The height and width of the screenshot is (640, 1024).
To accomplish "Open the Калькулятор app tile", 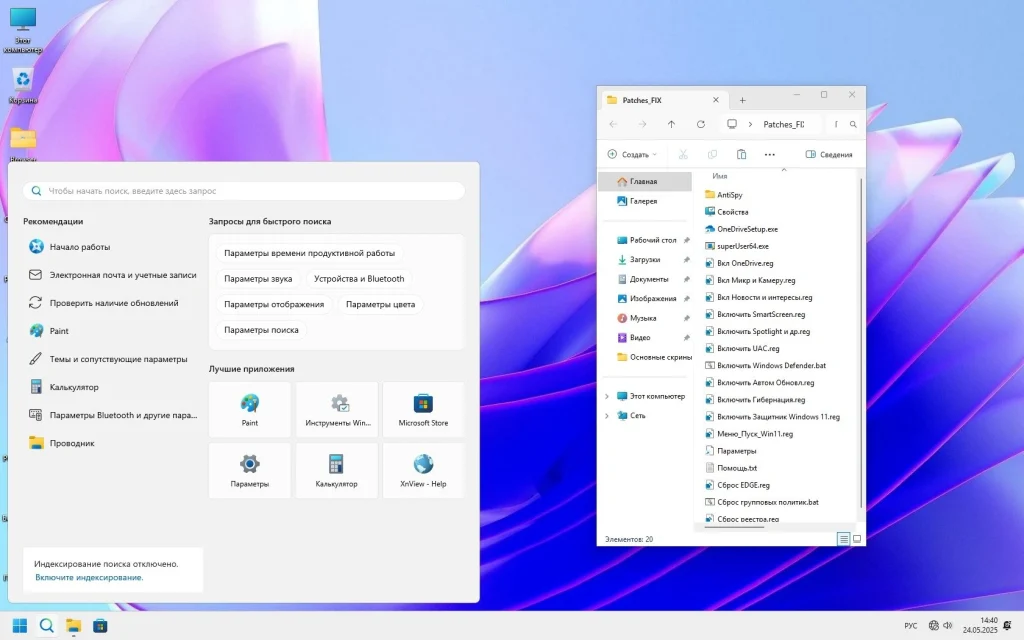I will (336, 470).
